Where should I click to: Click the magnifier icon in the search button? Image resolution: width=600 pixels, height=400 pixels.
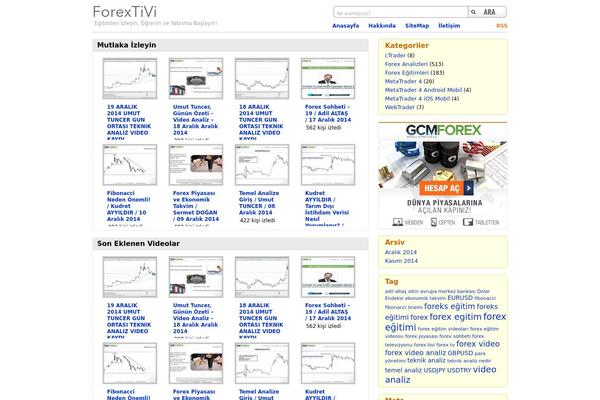tap(473, 12)
